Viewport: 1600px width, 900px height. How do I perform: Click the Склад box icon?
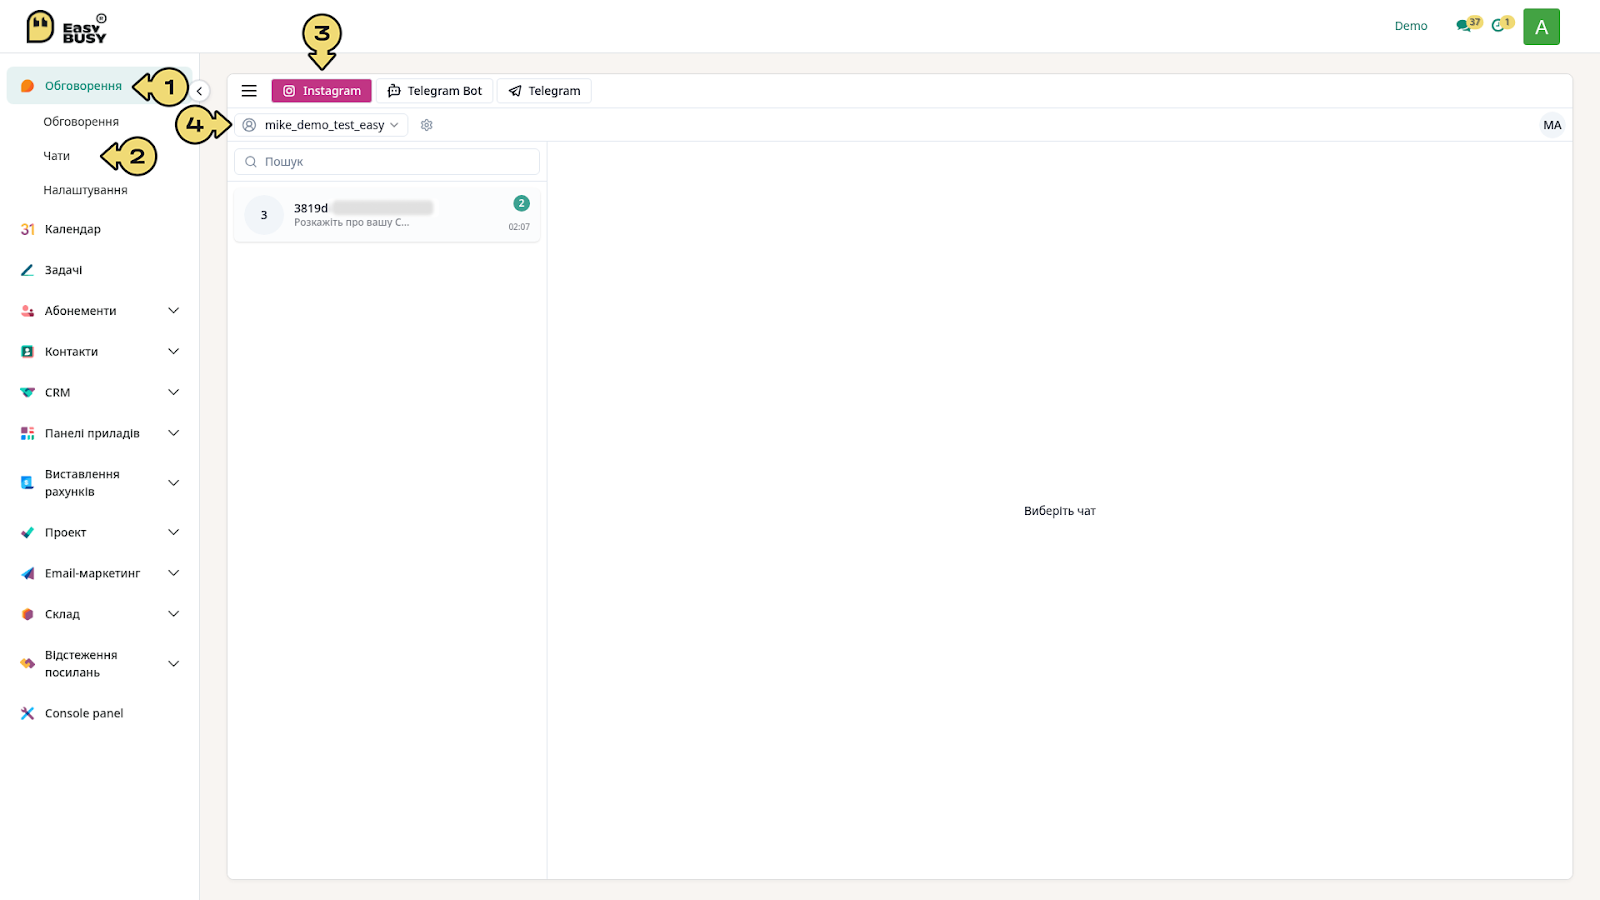[27, 615]
